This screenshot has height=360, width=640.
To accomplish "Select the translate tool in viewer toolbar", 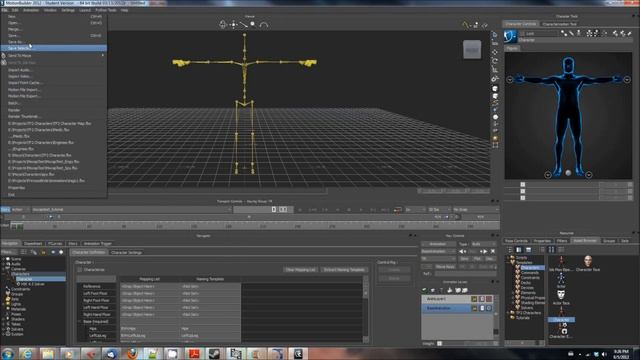I will tap(233, 24).
